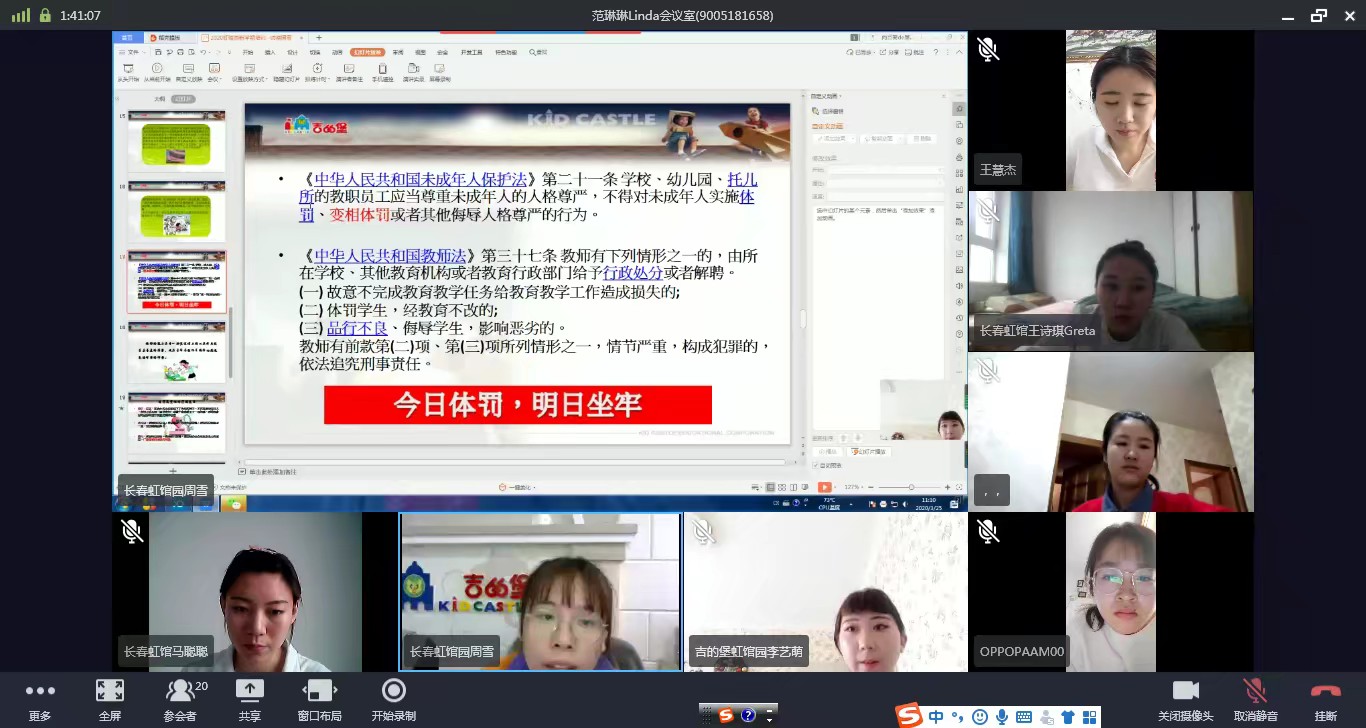Click Sogou input S logo

coord(907,715)
